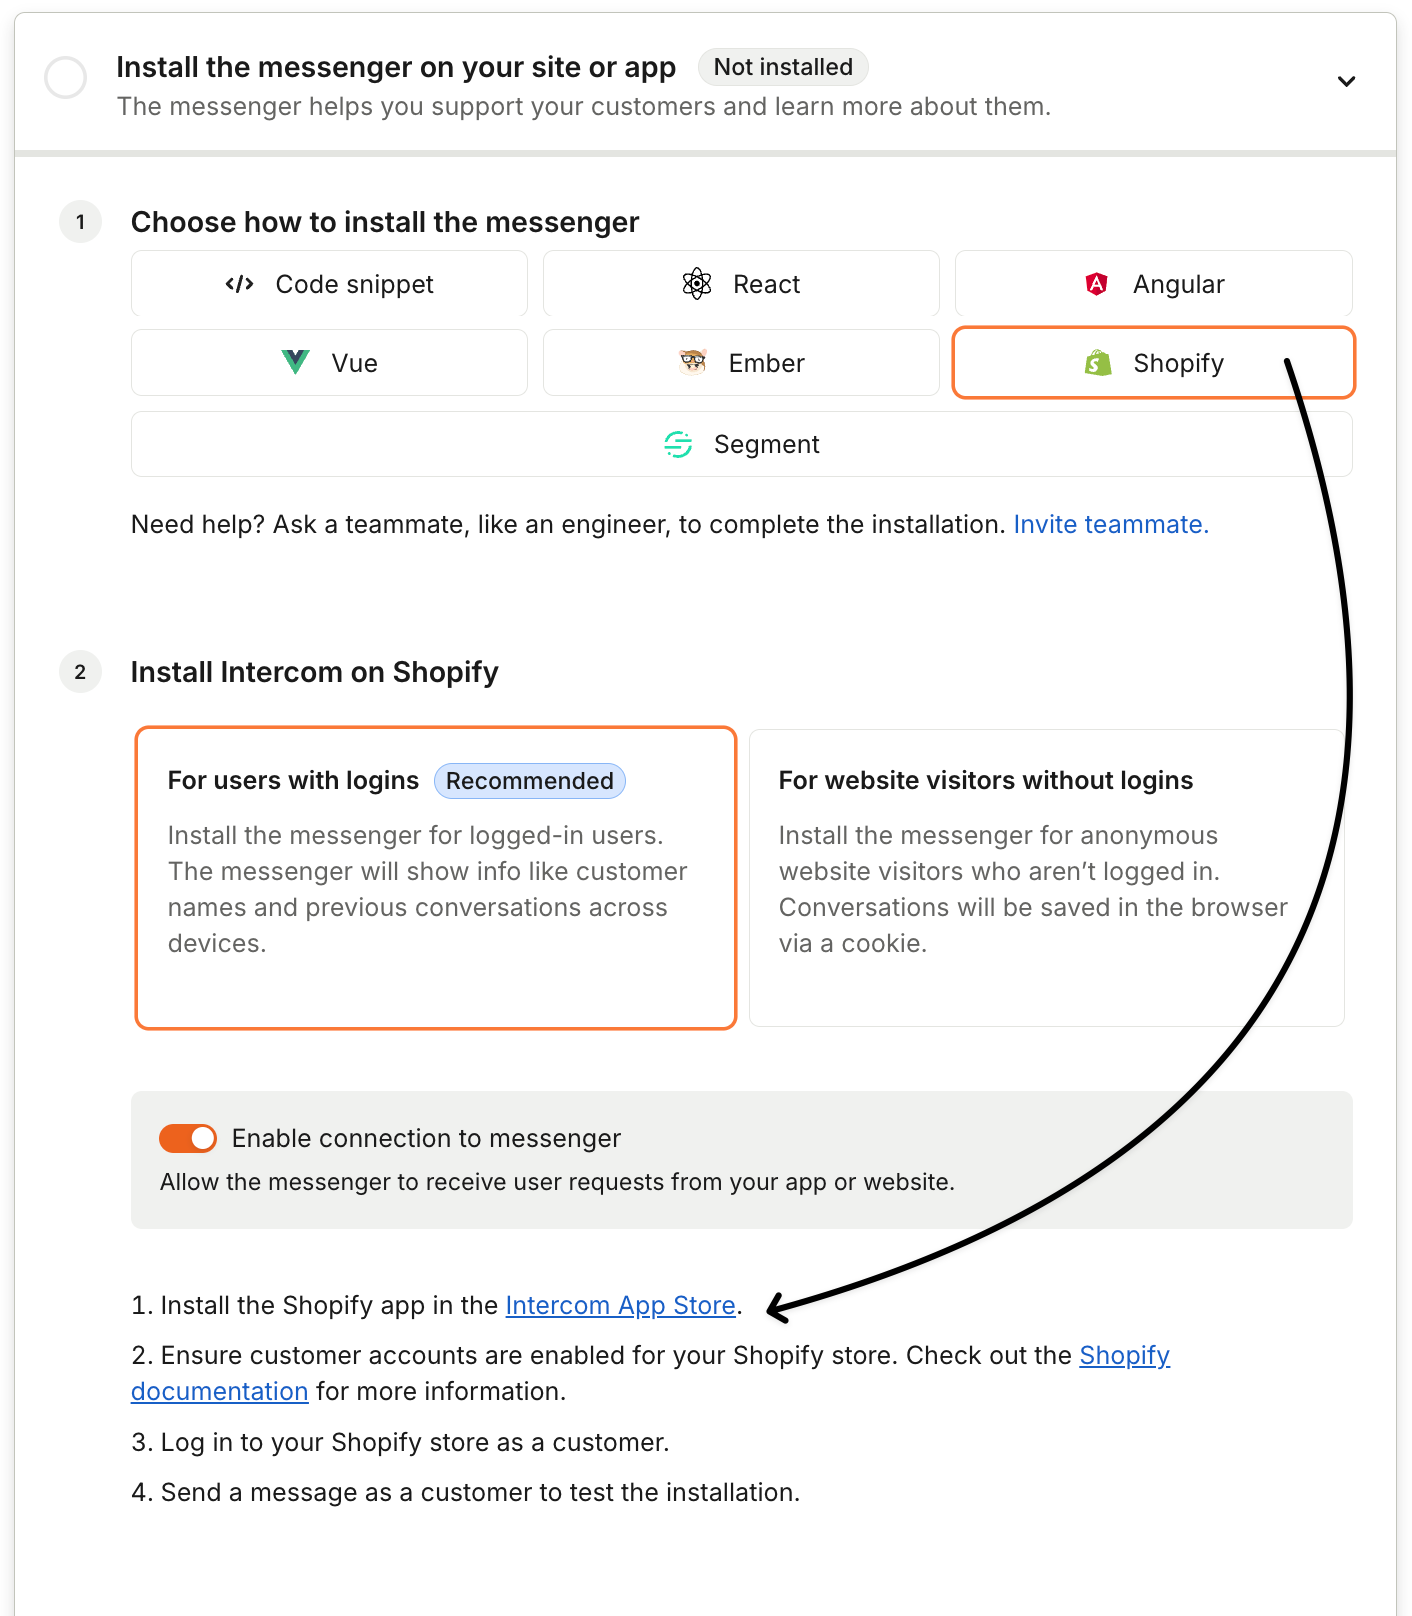The height and width of the screenshot is (1616, 1412).
Task: Click the Shopify bag icon
Action: (1098, 363)
